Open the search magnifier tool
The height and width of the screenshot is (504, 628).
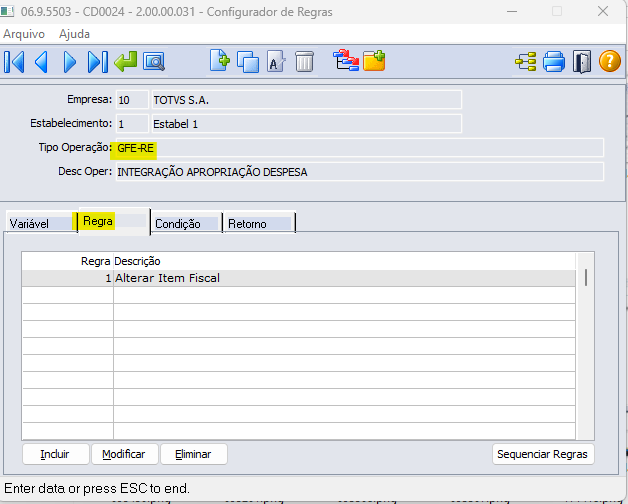point(154,62)
